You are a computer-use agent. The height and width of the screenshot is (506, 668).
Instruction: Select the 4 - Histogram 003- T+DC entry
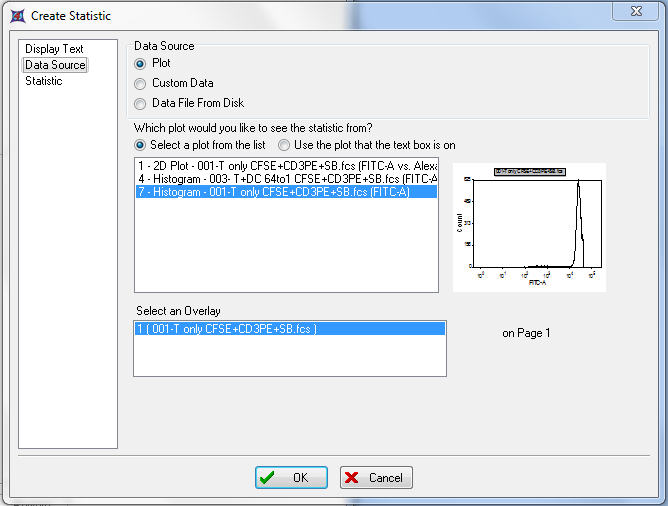point(287,179)
